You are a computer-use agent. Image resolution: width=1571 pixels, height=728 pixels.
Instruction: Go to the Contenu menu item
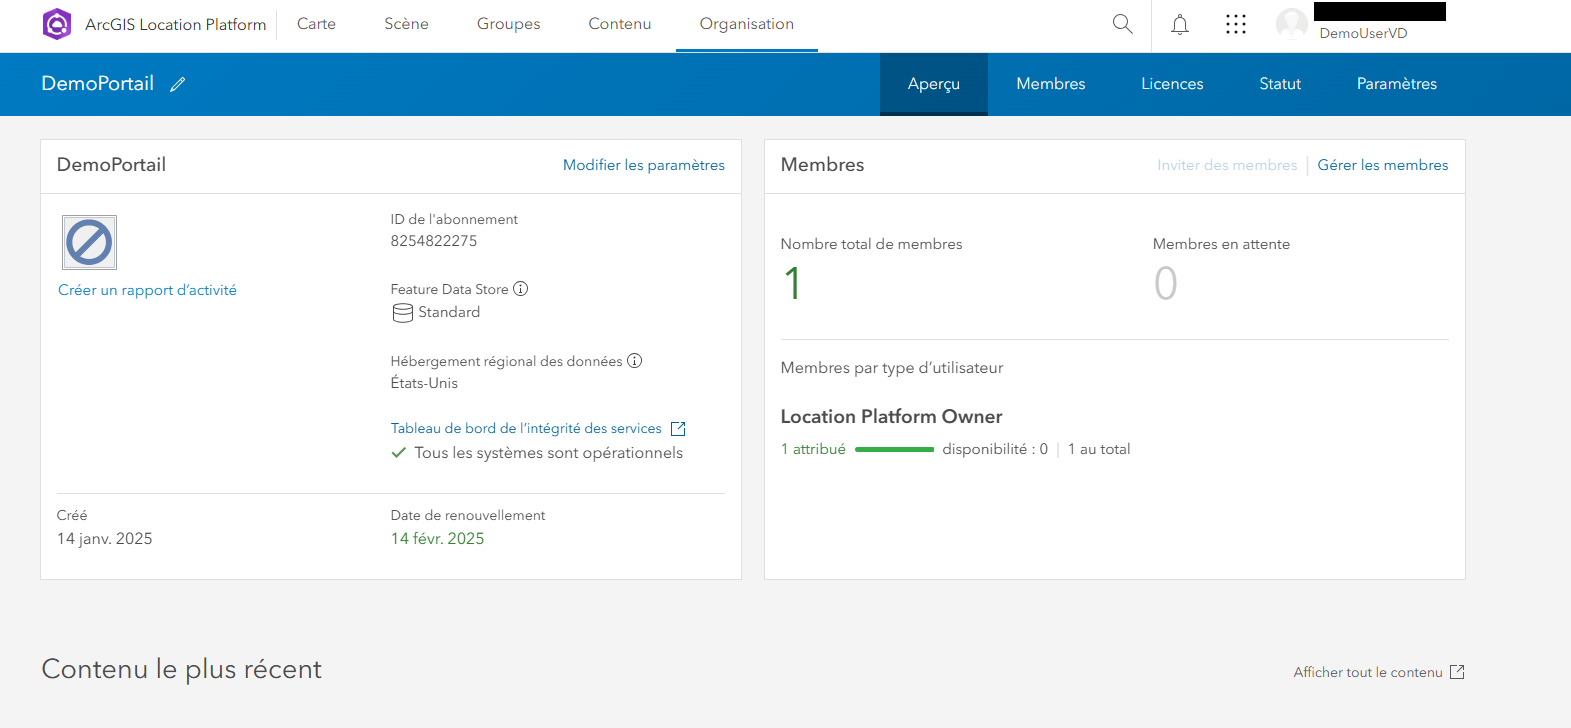coord(619,24)
